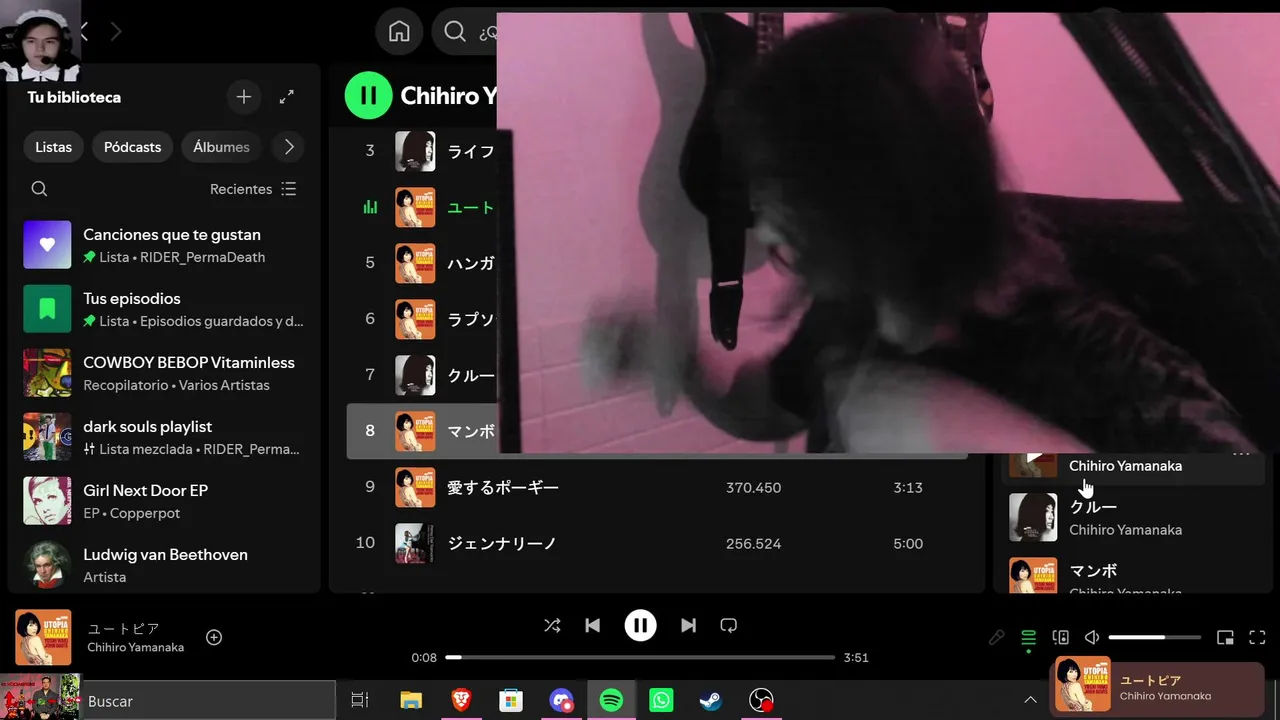The width and height of the screenshot is (1280, 720).
Task: Show lyrics with the microphone icon
Action: (x=996, y=638)
